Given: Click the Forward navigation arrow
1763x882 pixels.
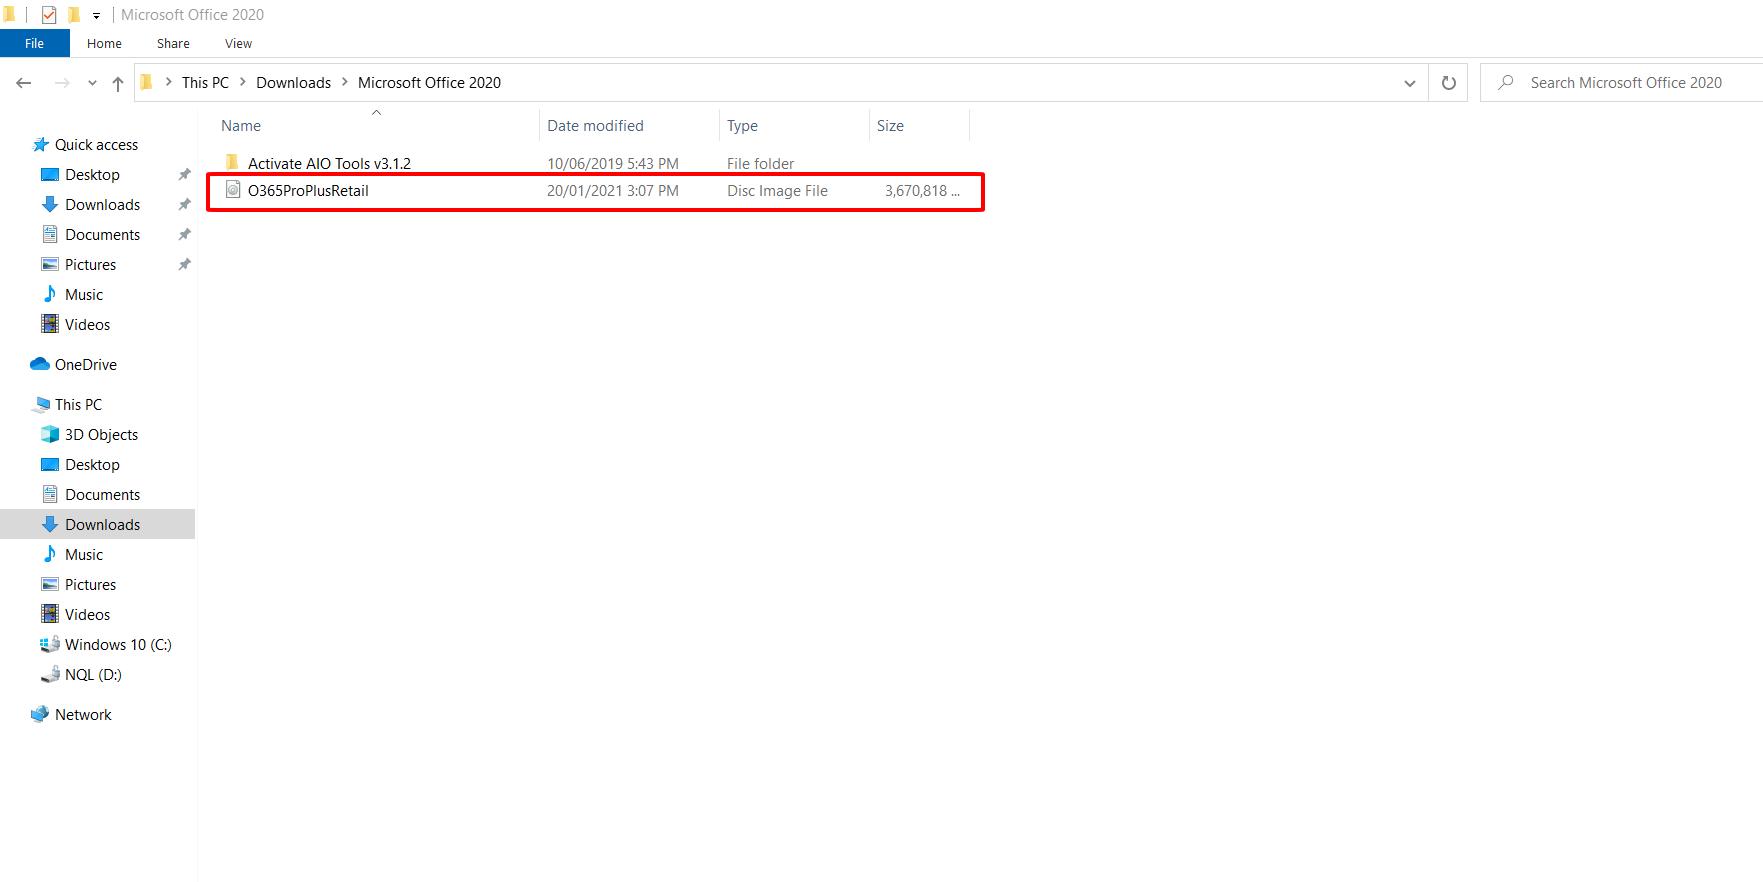Looking at the screenshot, I should pyautogui.click(x=62, y=83).
